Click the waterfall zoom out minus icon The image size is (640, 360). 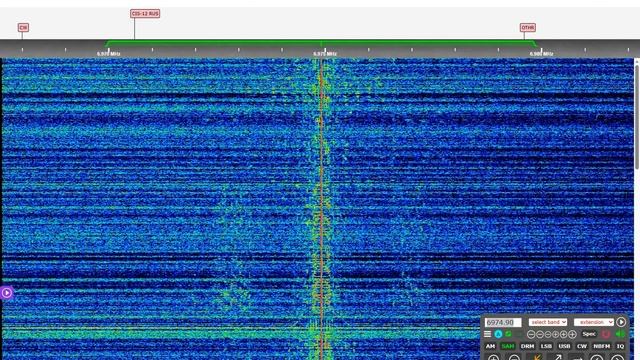coord(514,358)
